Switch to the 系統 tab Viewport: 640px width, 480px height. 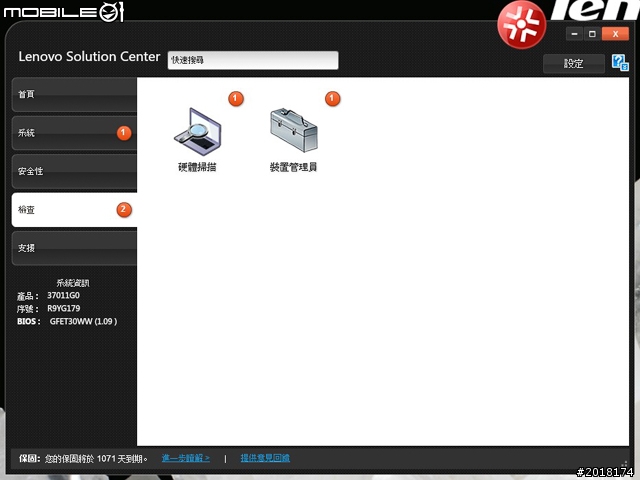tap(74, 133)
